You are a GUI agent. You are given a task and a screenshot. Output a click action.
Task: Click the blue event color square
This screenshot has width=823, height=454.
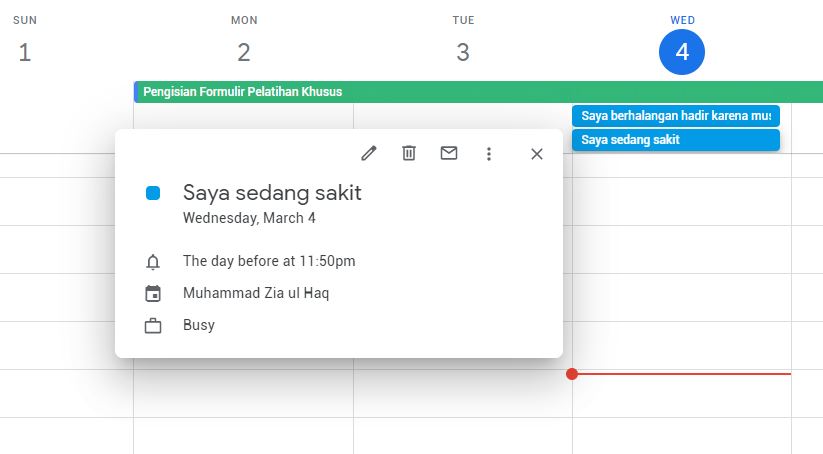pyautogui.click(x=153, y=193)
